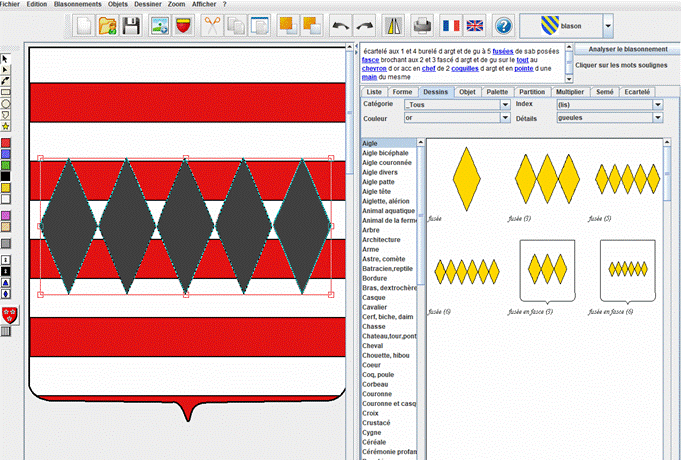Open a file with the folder icon
The width and height of the screenshot is (681, 460).
[x=109, y=25]
